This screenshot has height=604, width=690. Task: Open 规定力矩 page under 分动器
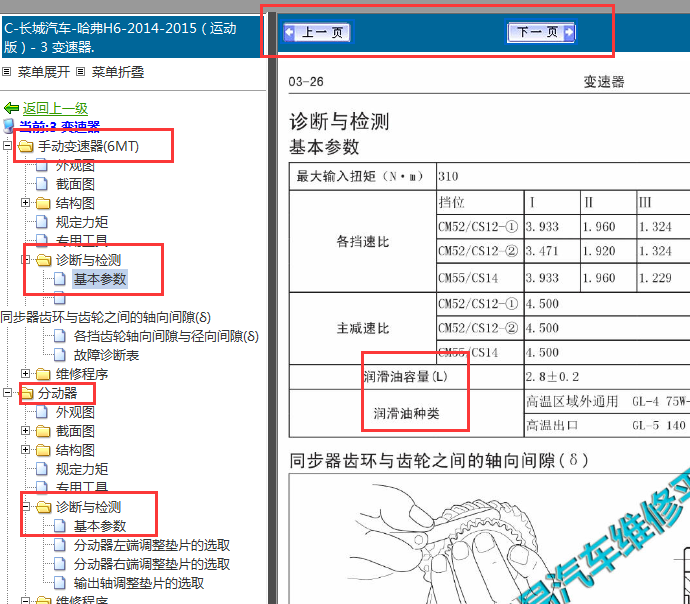(x=81, y=469)
